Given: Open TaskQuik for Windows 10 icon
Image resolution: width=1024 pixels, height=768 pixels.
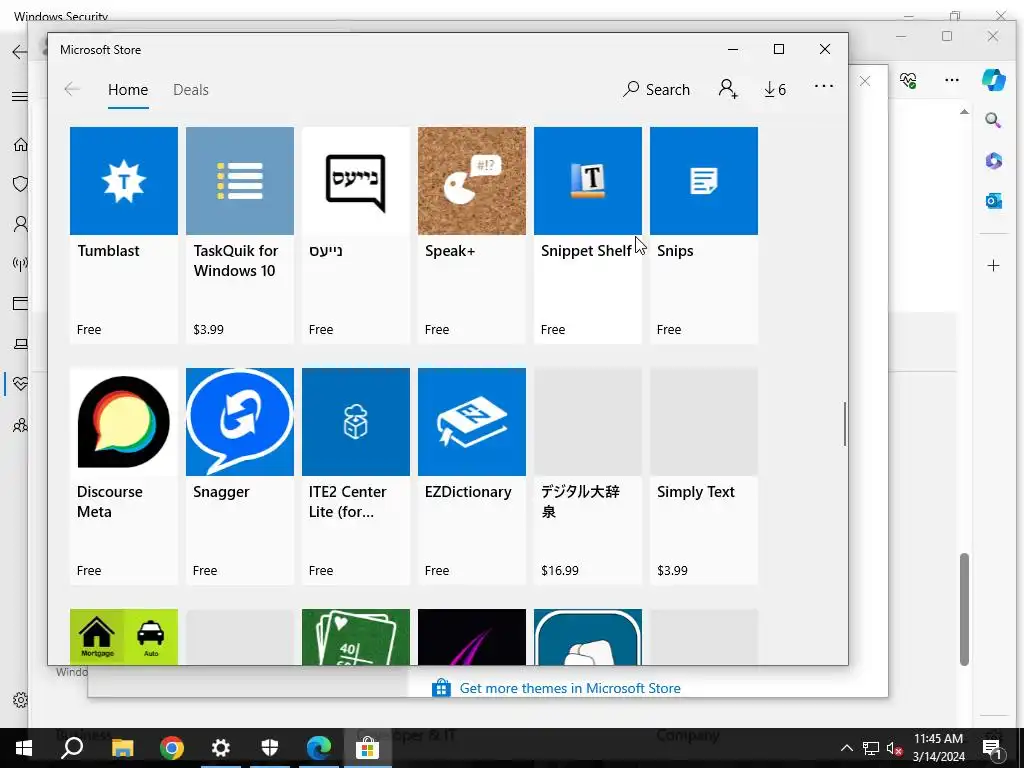Looking at the screenshot, I should point(240,181).
